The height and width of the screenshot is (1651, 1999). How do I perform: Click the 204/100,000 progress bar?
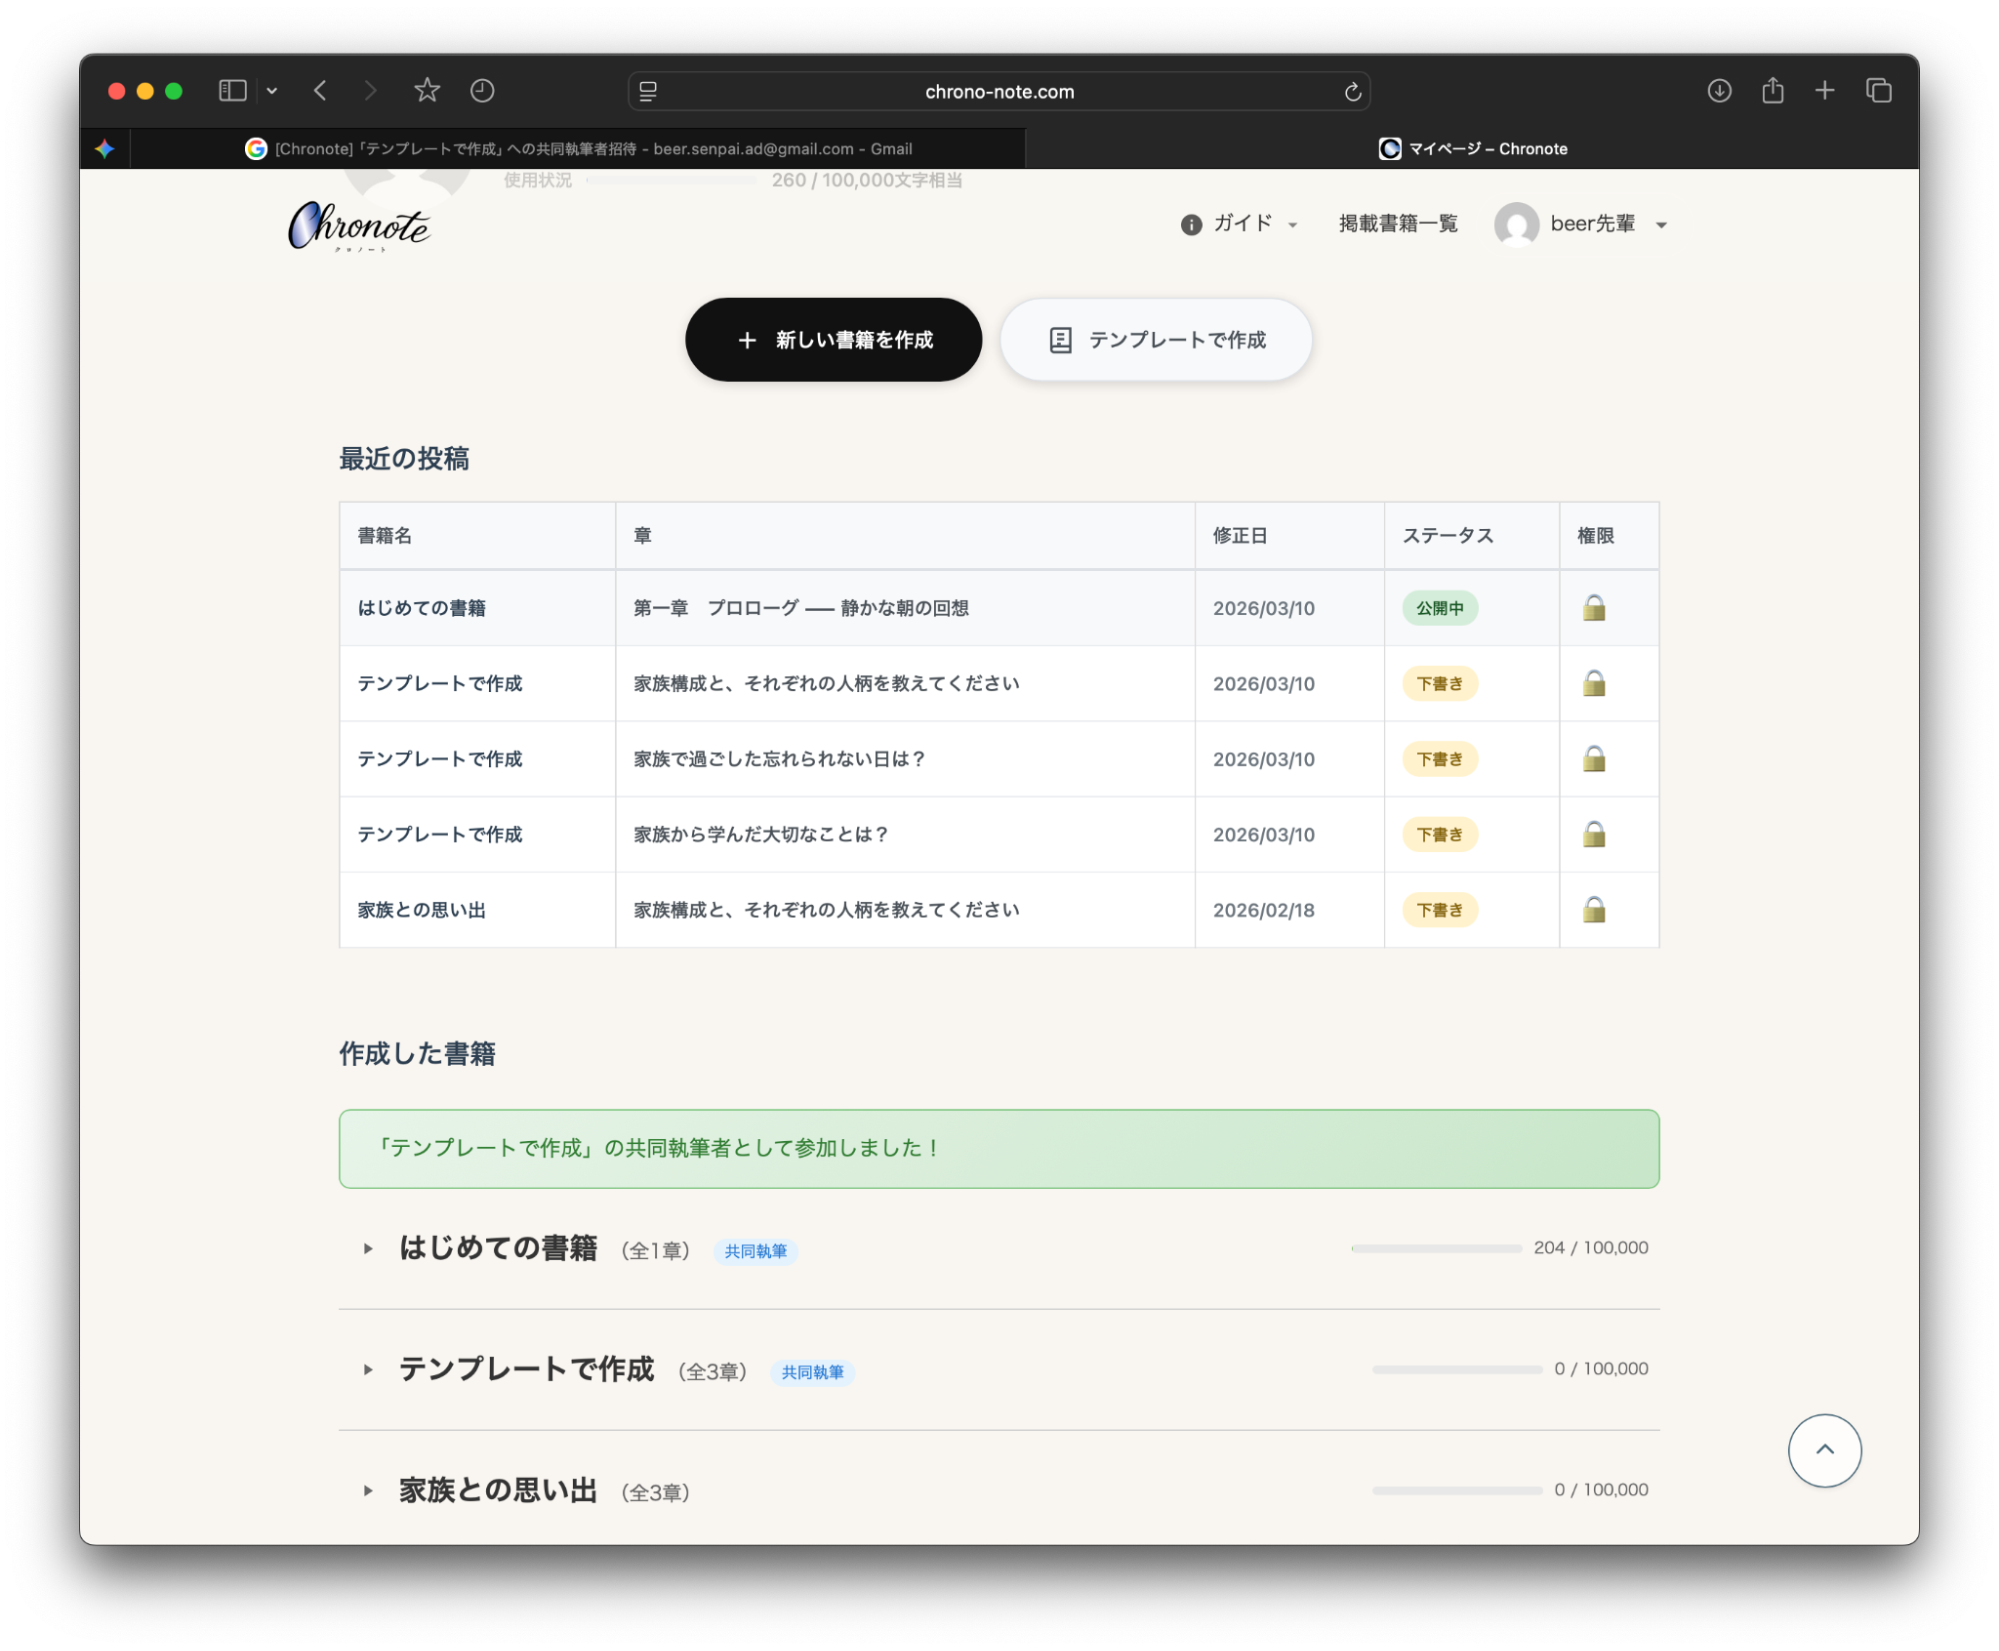tap(1437, 1248)
